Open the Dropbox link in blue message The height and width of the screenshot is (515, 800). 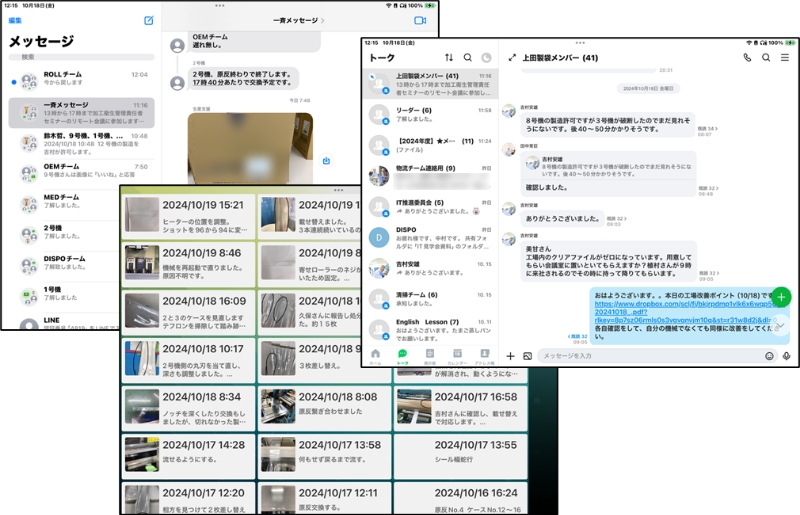point(684,312)
